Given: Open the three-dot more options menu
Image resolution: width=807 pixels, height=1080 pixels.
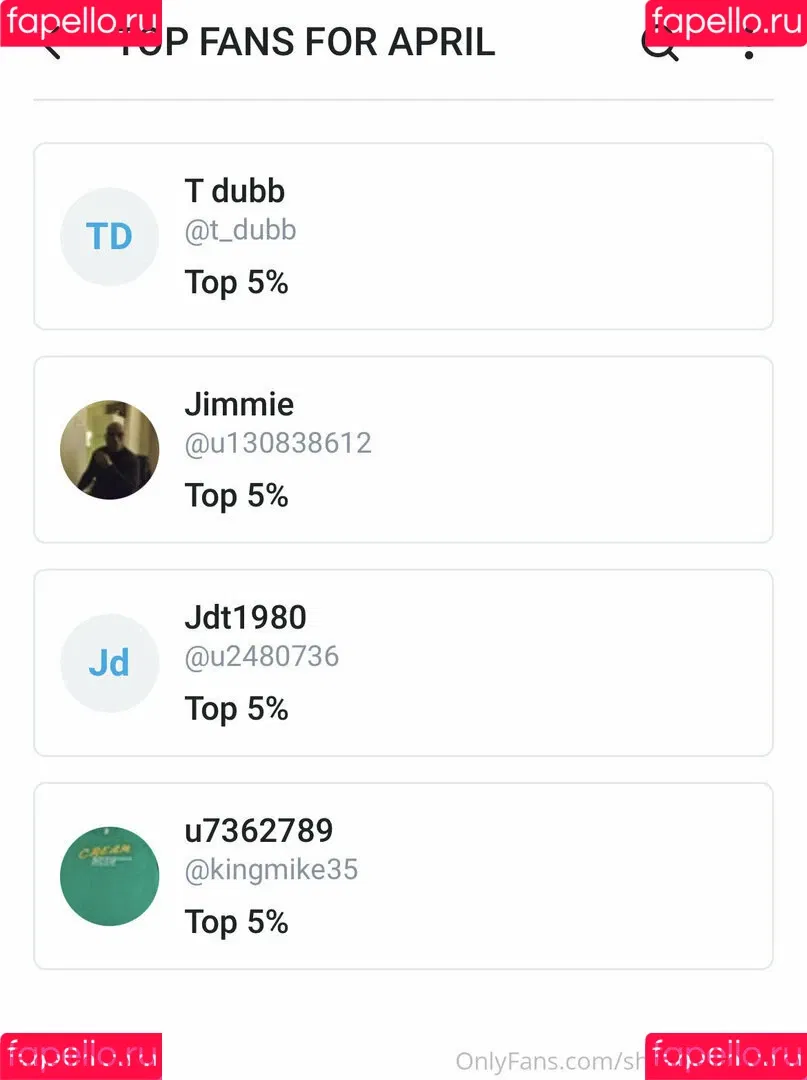Looking at the screenshot, I should click(x=749, y=43).
